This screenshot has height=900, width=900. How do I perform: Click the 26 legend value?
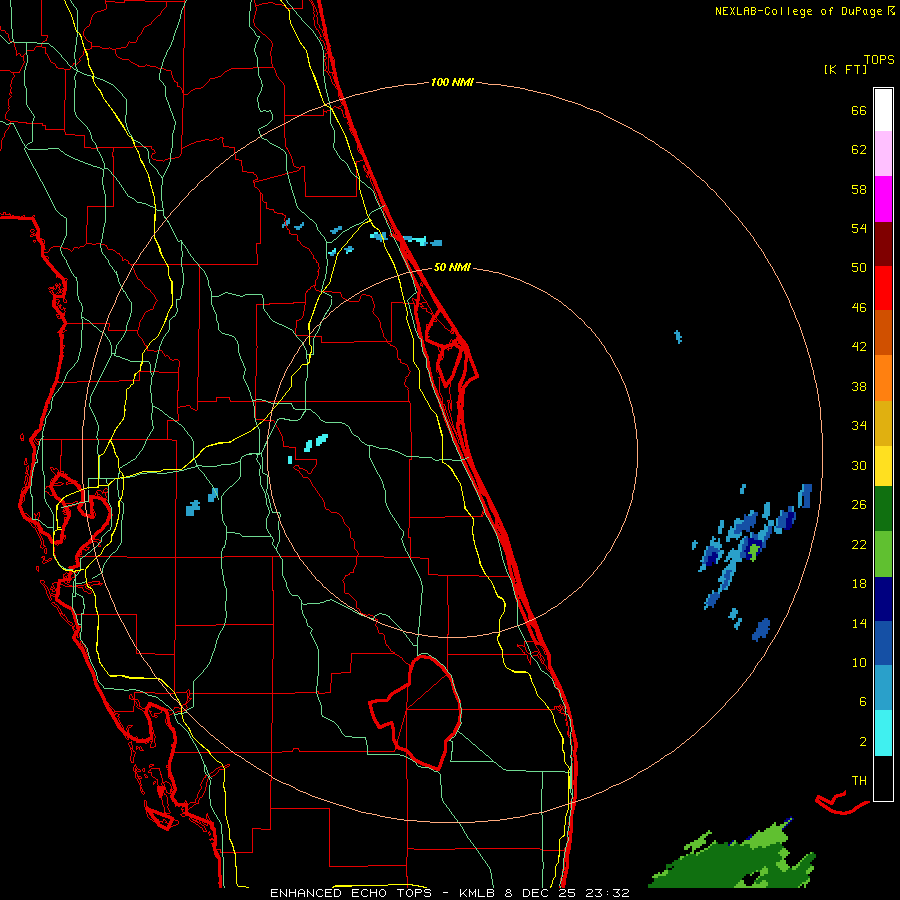click(x=859, y=505)
